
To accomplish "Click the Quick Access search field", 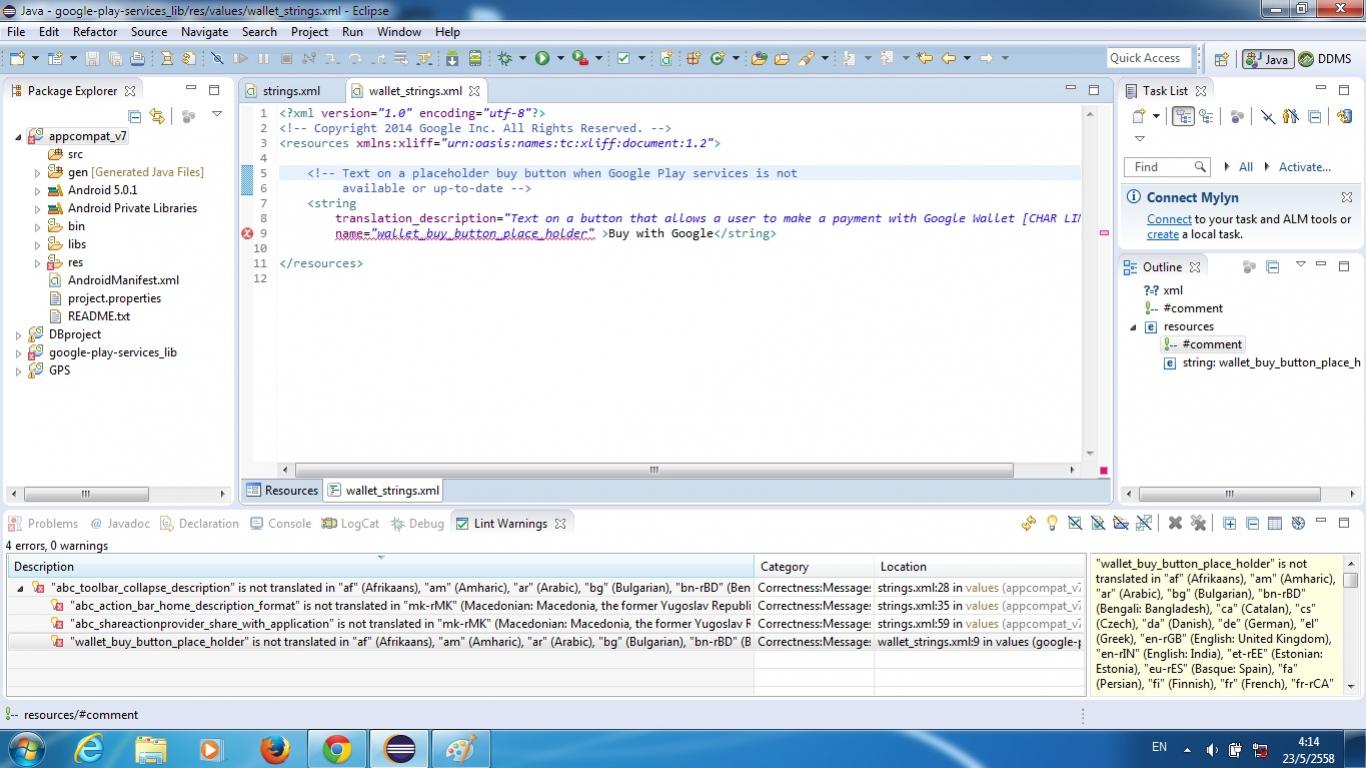I will (x=1149, y=58).
